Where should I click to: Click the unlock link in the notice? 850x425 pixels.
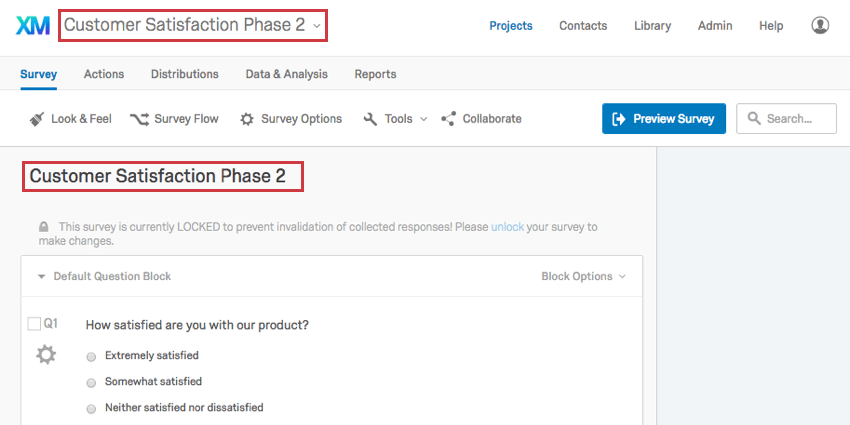click(507, 227)
